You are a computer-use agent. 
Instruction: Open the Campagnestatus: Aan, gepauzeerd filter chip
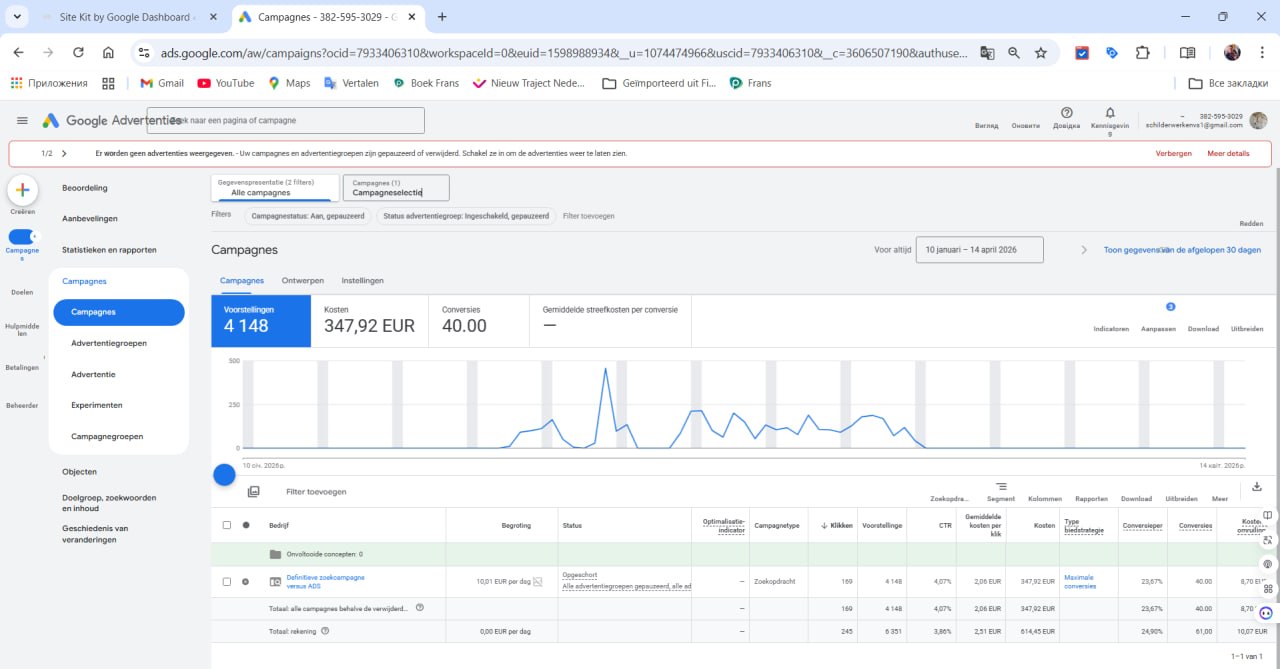click(307, 215)
